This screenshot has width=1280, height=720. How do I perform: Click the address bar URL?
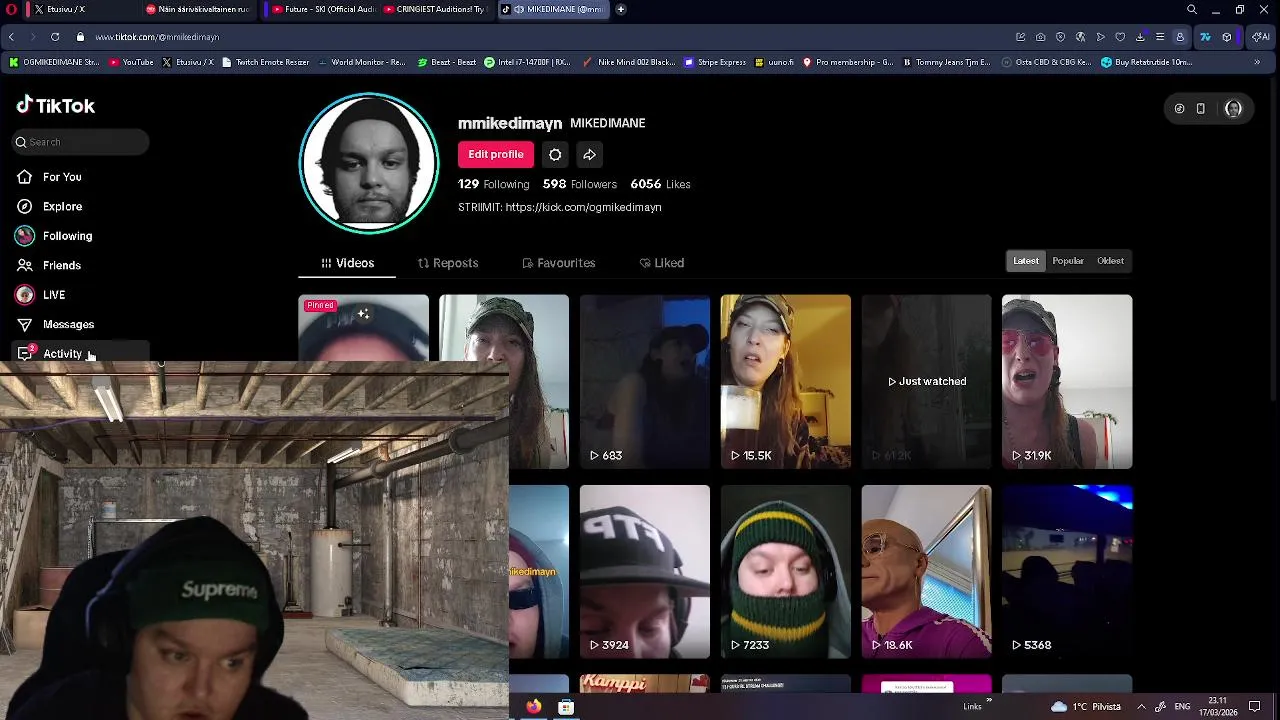[157, 37]
